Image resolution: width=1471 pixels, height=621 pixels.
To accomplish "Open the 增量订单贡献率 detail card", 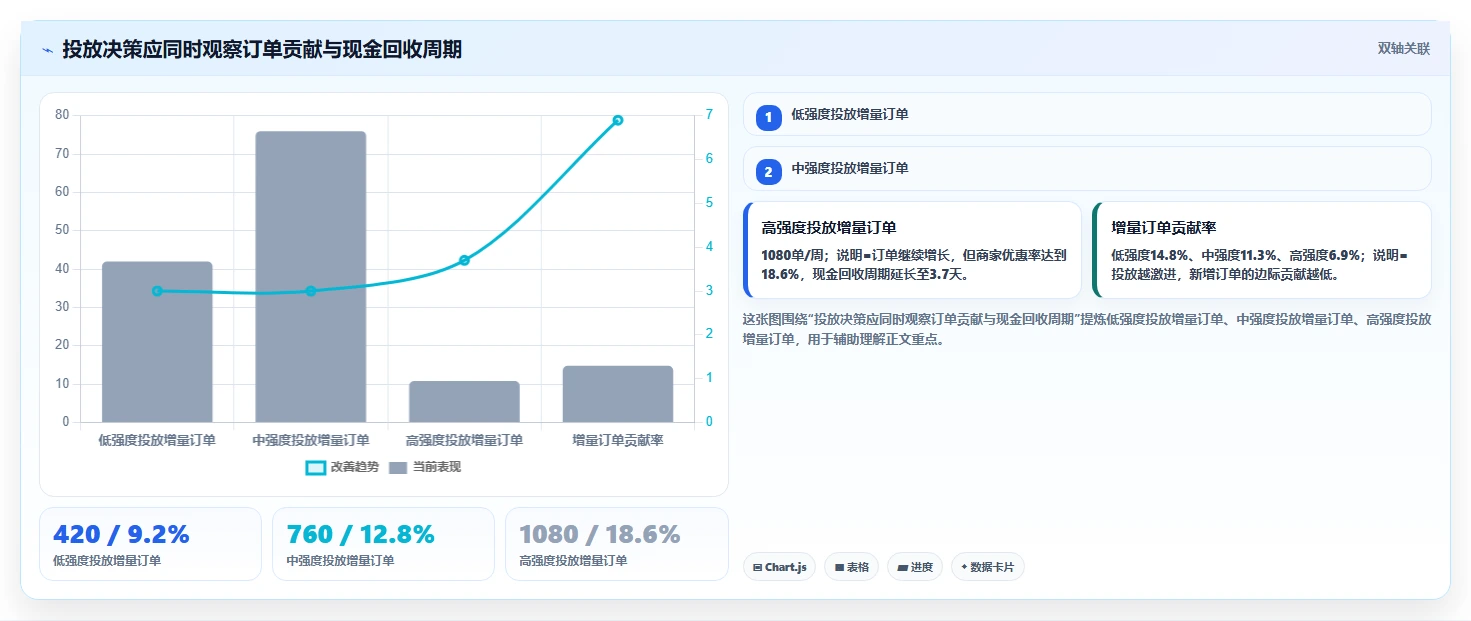I will (1262, 250).
